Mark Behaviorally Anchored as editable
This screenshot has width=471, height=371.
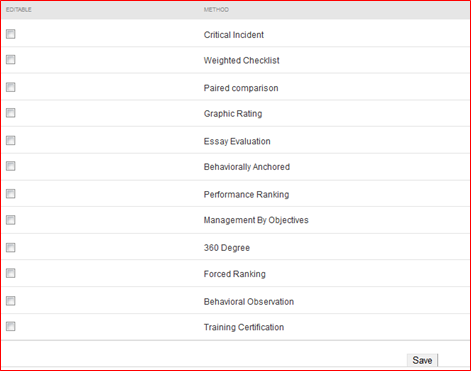click(x=11, y=166)
